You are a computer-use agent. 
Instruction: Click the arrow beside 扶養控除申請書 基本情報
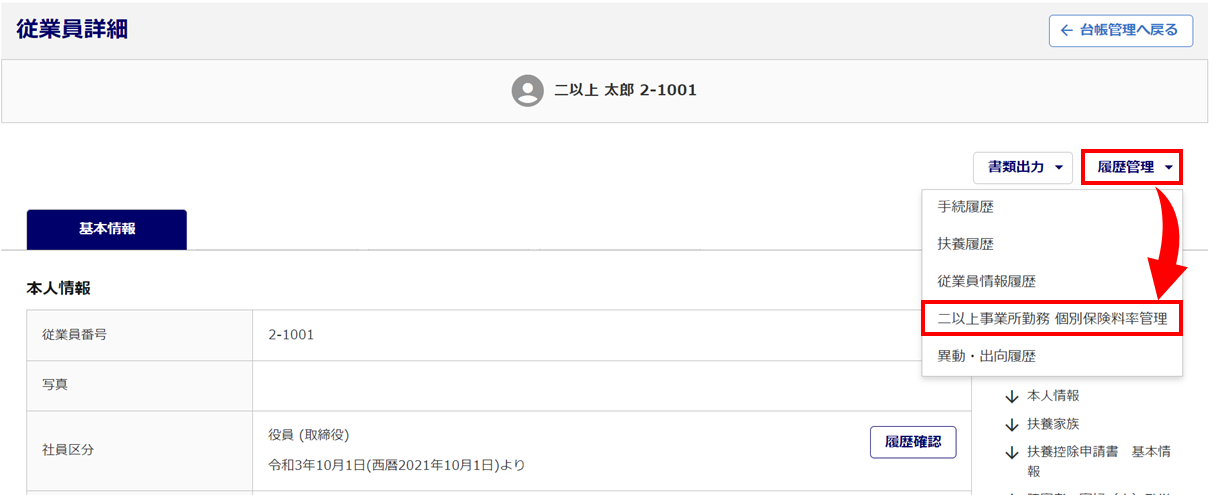tap(1012, 453)
